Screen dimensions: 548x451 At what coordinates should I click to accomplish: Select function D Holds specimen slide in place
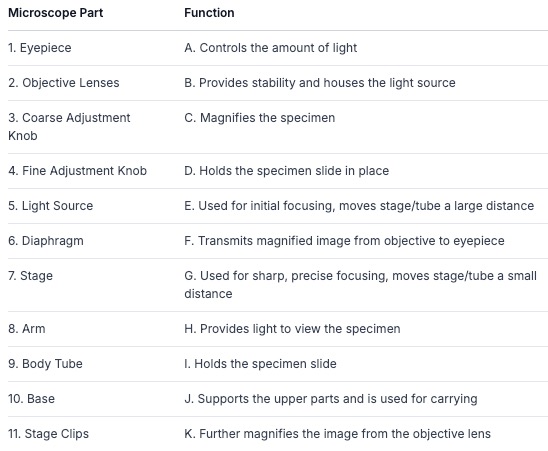point(287,171)
